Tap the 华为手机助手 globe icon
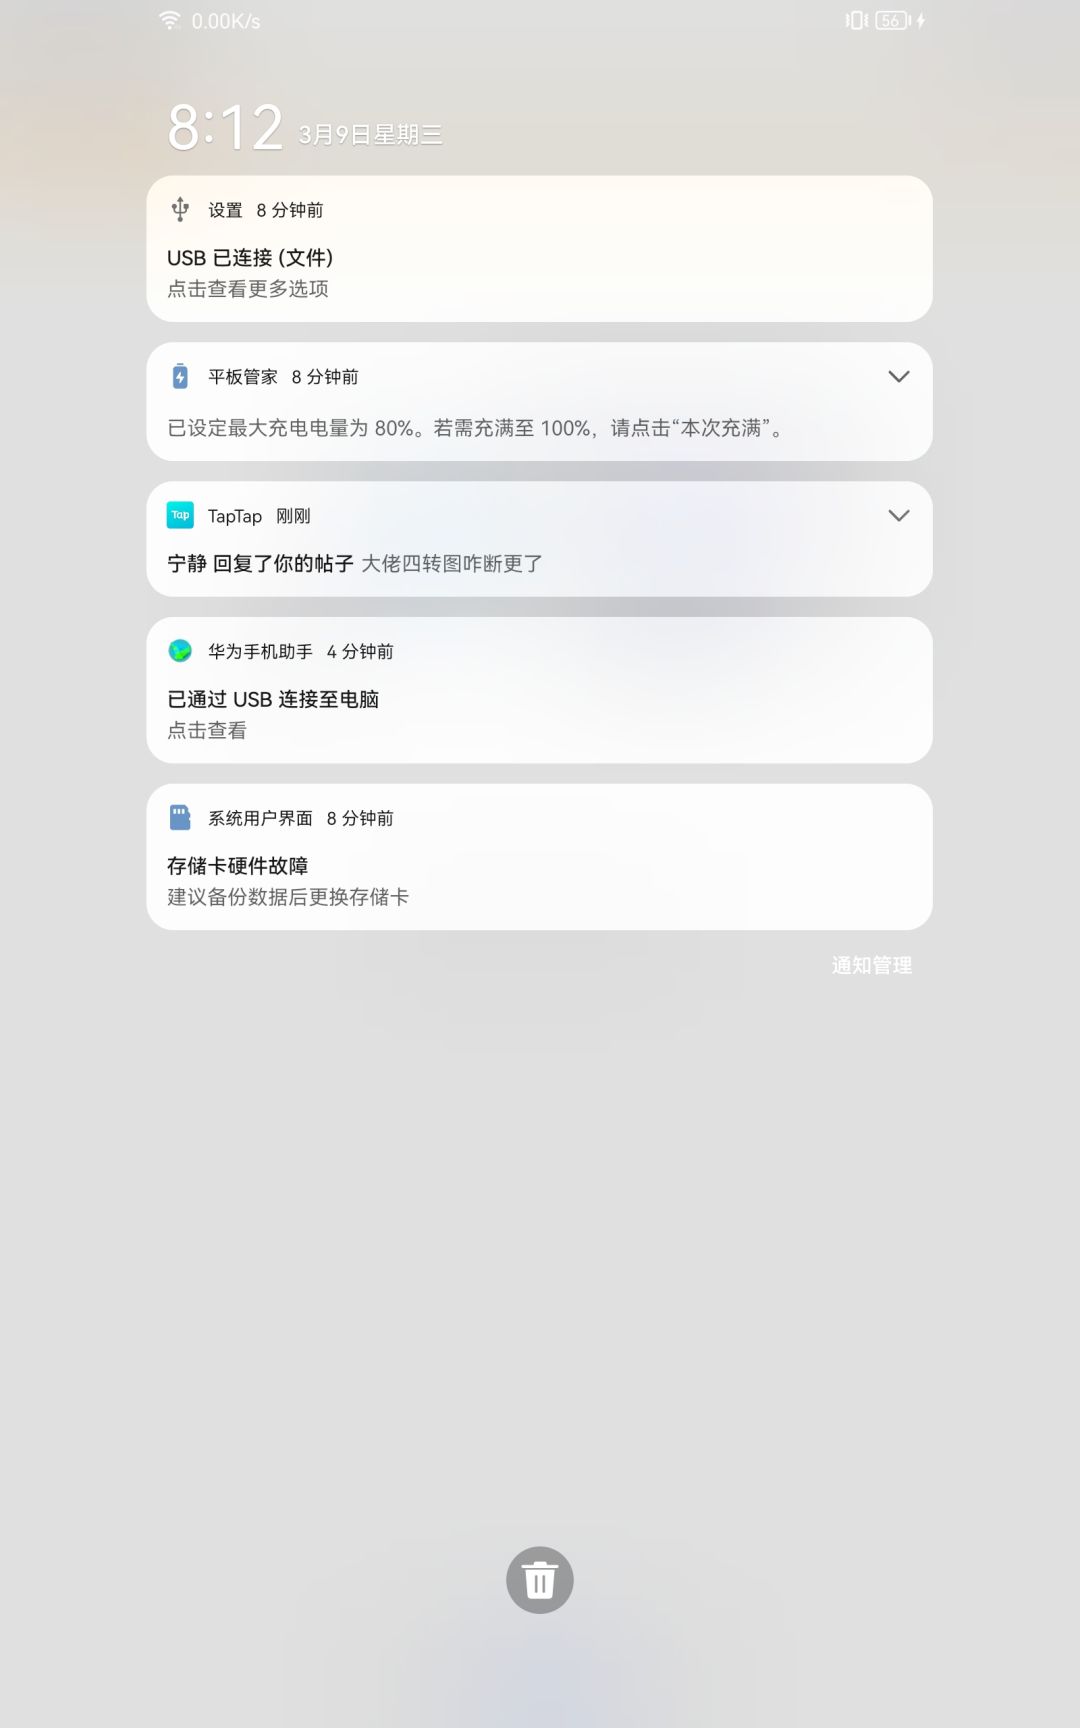 click(180, 651)
